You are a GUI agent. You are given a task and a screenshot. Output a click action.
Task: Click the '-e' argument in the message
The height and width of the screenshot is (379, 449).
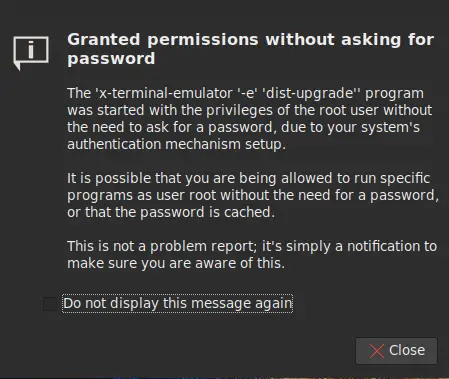[x=247, y=93]
